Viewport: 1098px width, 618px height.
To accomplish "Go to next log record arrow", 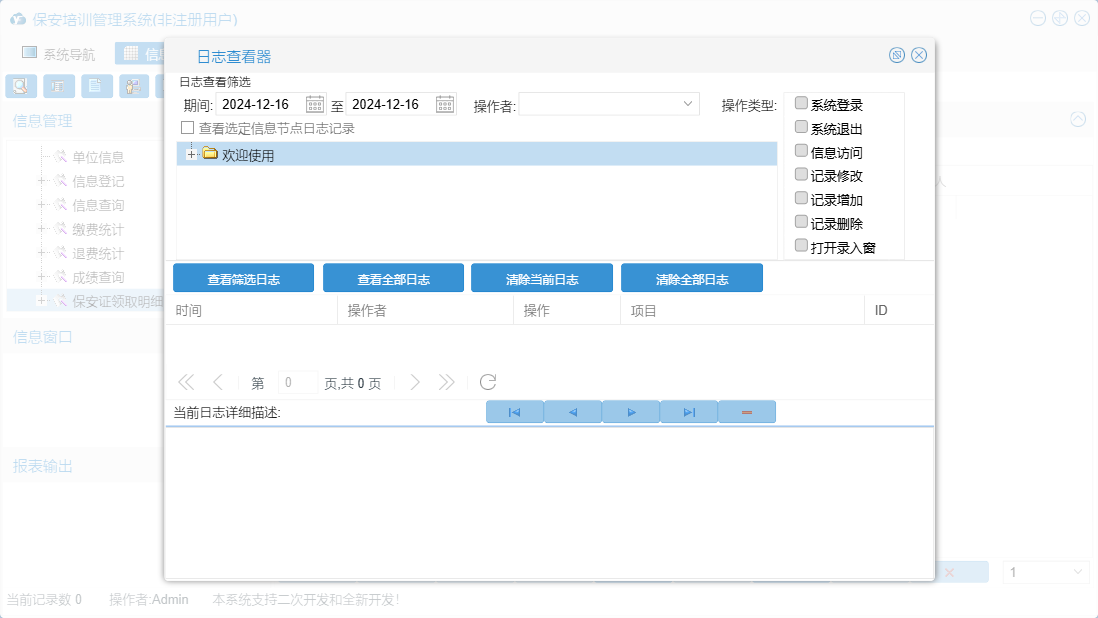I will pos(631,412).
